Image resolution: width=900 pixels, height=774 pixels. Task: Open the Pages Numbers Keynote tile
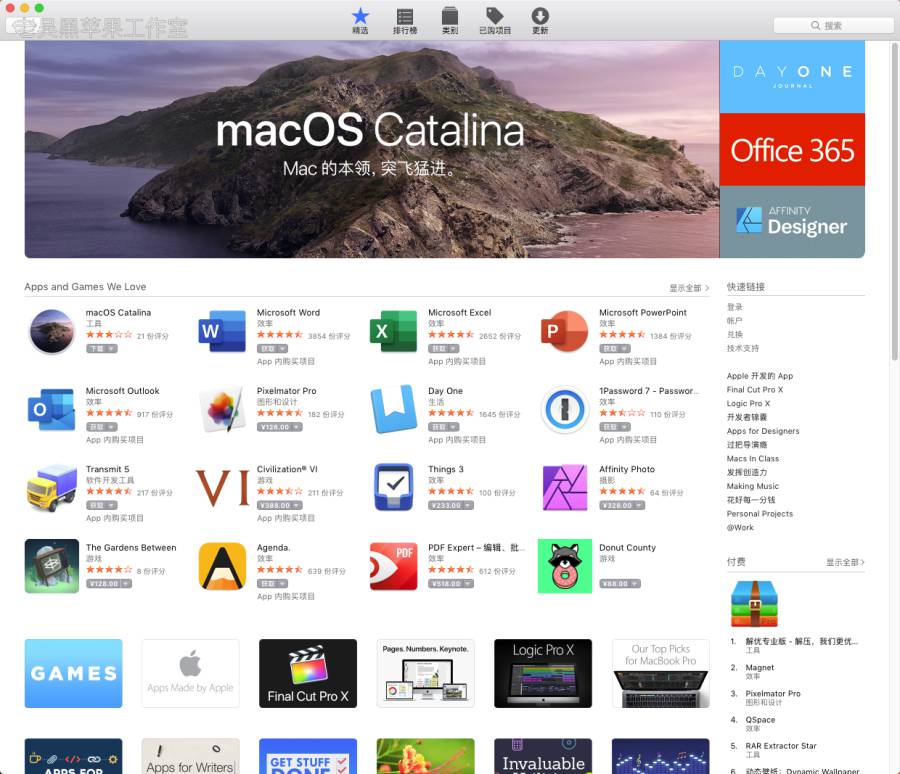coord(425,673)
